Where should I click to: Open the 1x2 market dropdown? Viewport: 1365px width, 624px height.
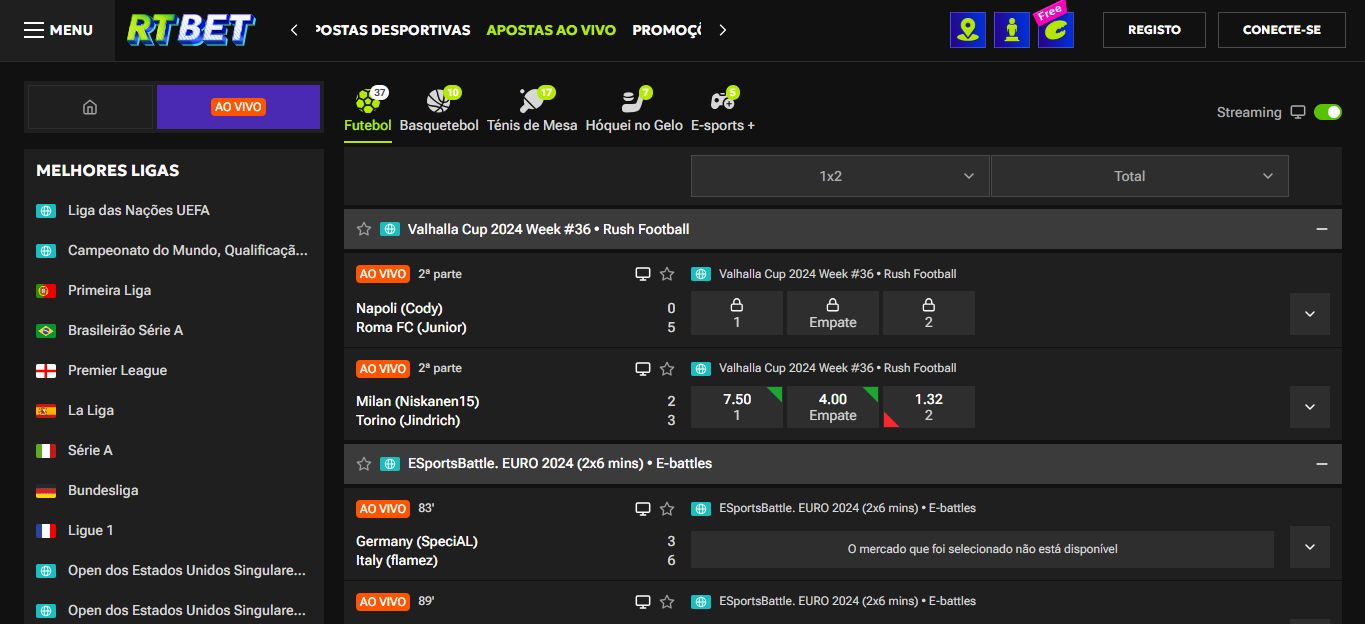coord(840,175)
